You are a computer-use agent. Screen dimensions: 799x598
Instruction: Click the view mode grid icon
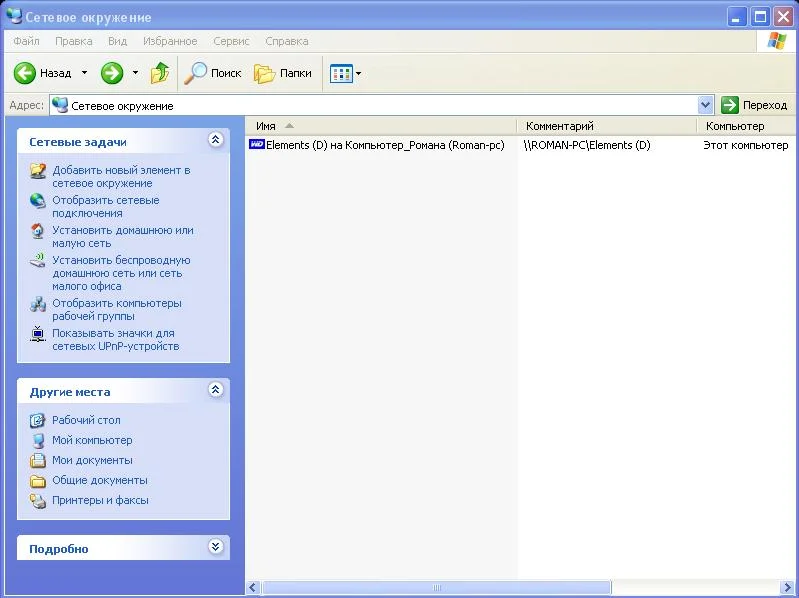click(341, 73)
